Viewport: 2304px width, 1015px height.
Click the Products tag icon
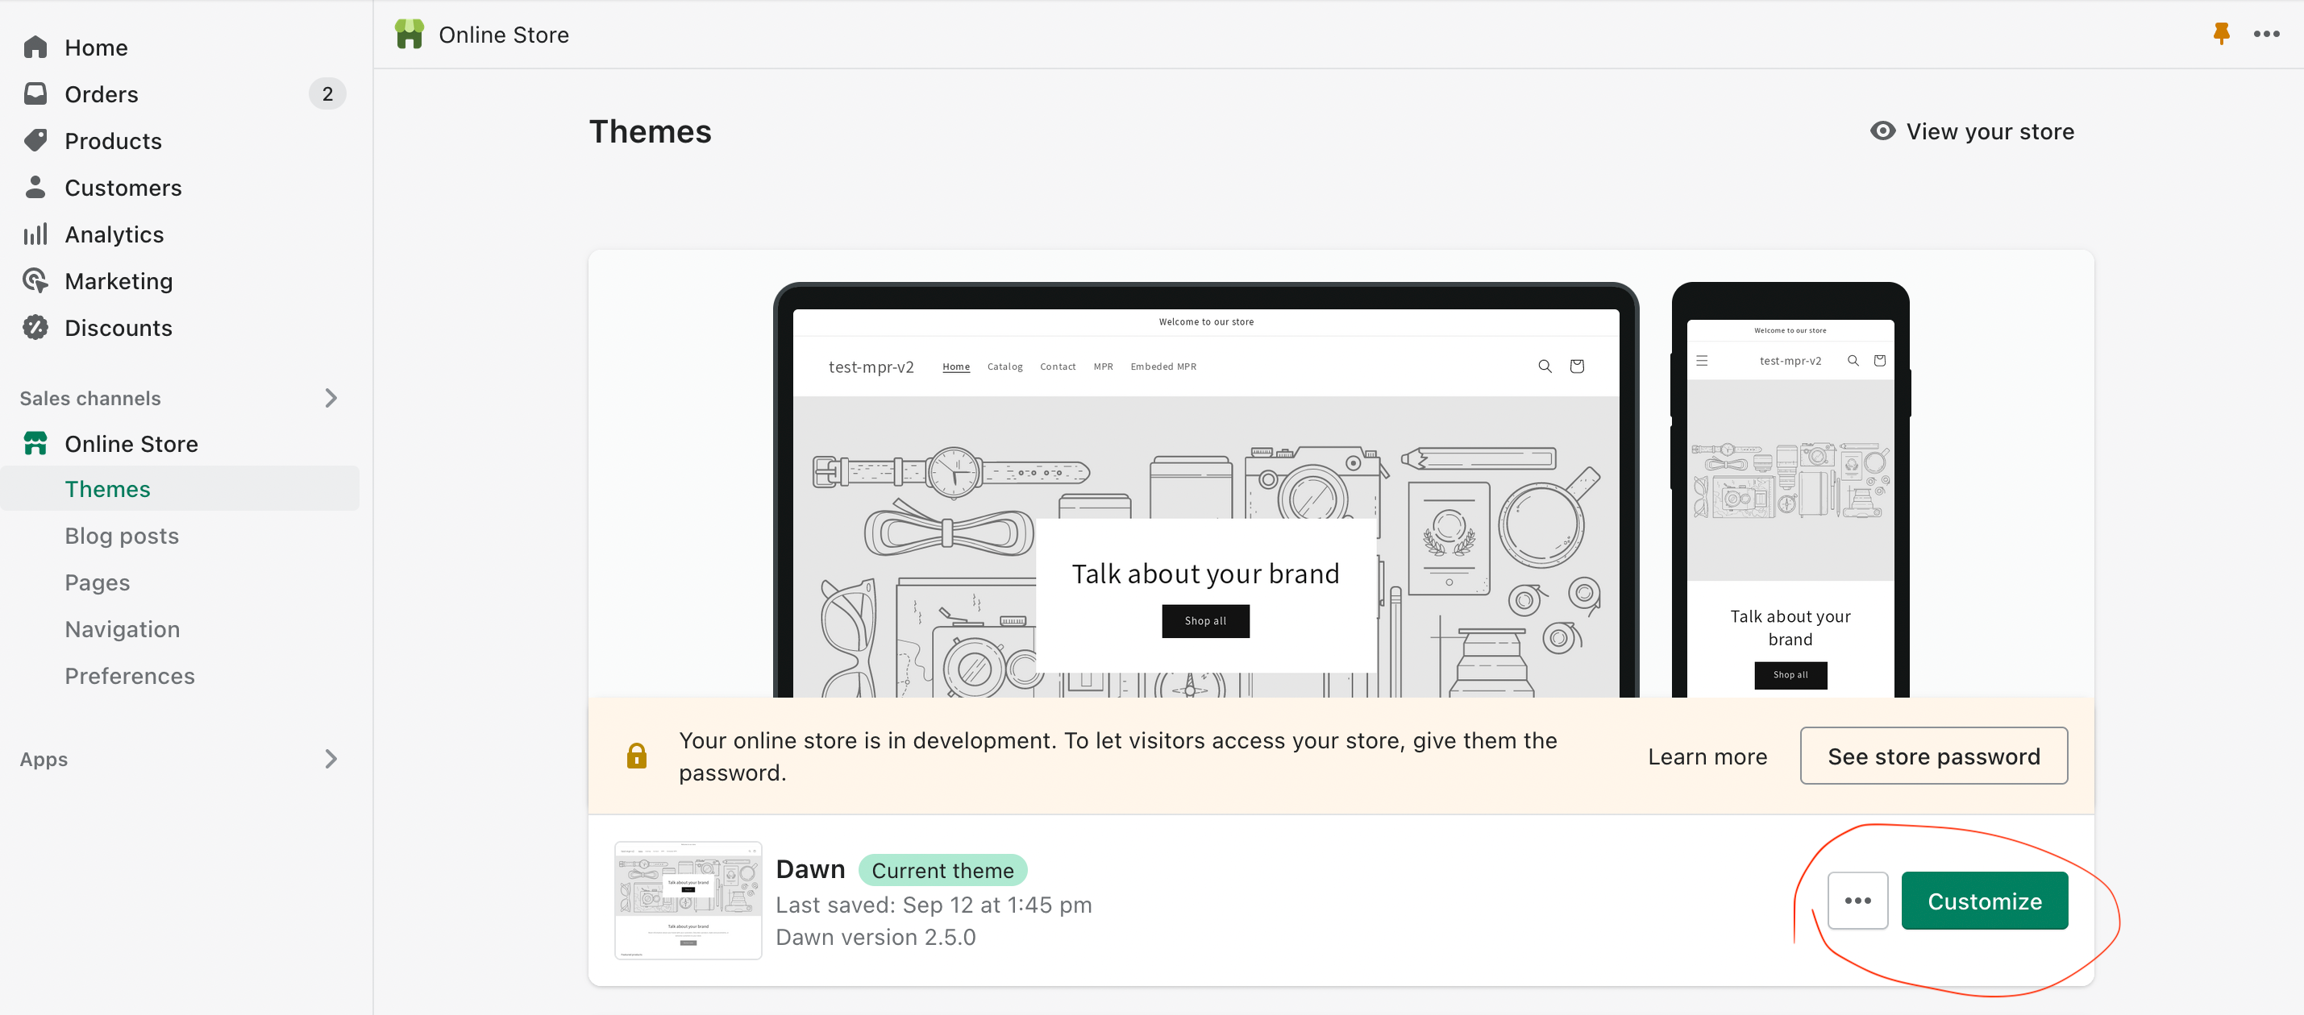pos(36,140)
